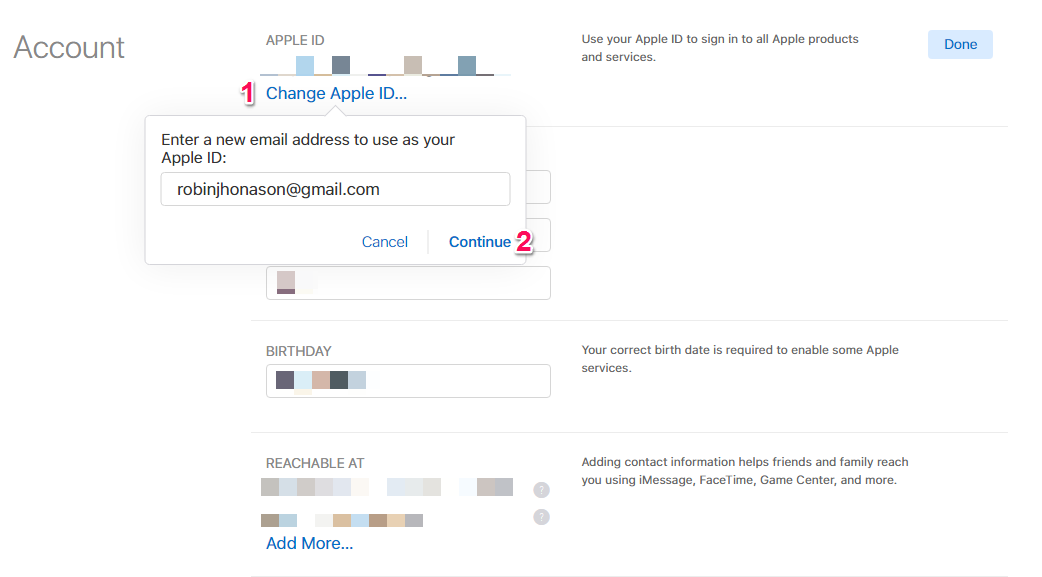Confirm the new email with Continue
1042x577 pixels.
tap(480, 242)
